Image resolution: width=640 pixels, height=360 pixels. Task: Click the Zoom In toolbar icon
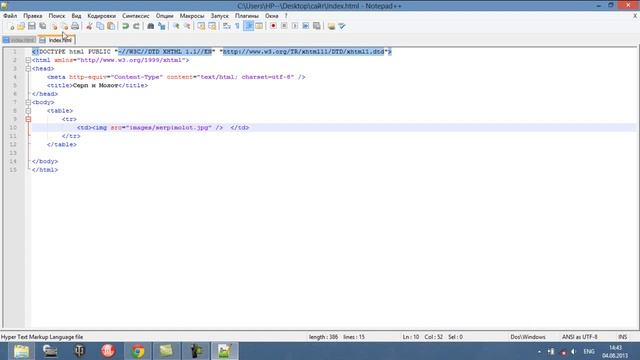(176, 26)
